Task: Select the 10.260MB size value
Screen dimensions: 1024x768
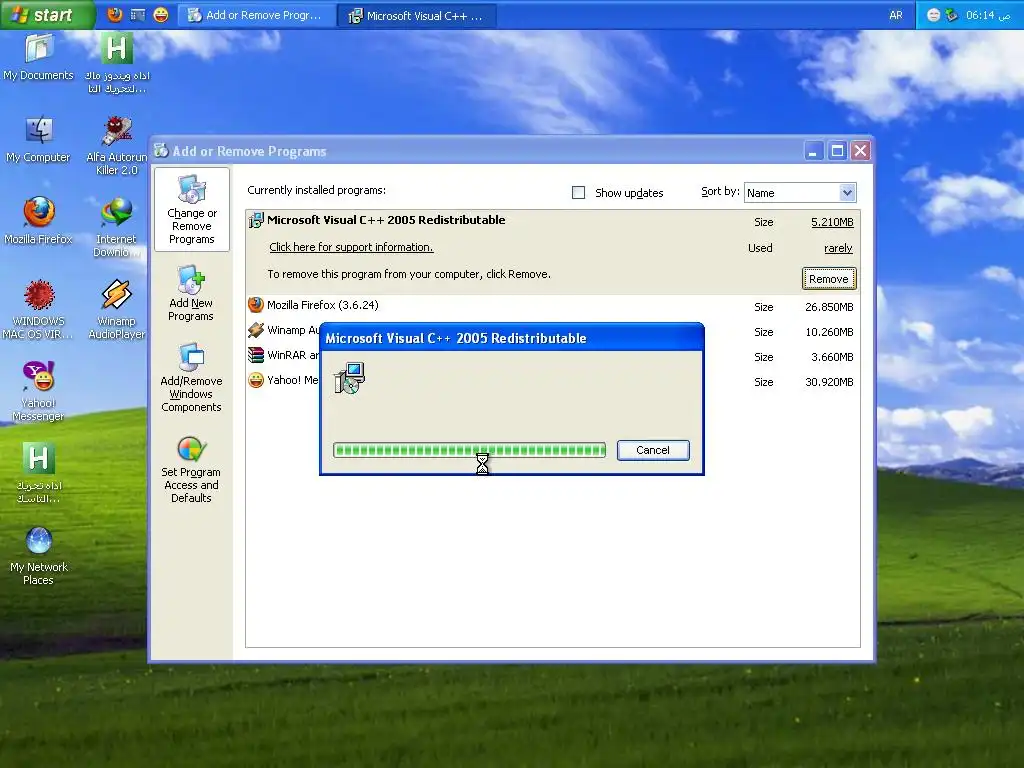Action: pyautogui.click(x=829, y=332)
